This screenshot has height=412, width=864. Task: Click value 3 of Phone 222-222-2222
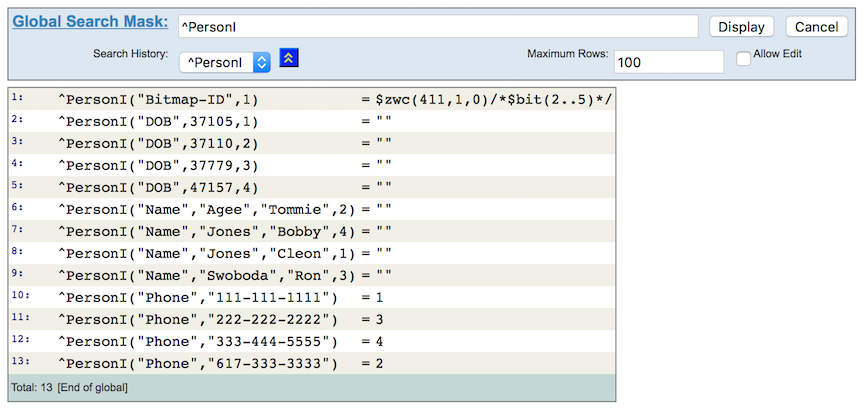tap(379, 320)
